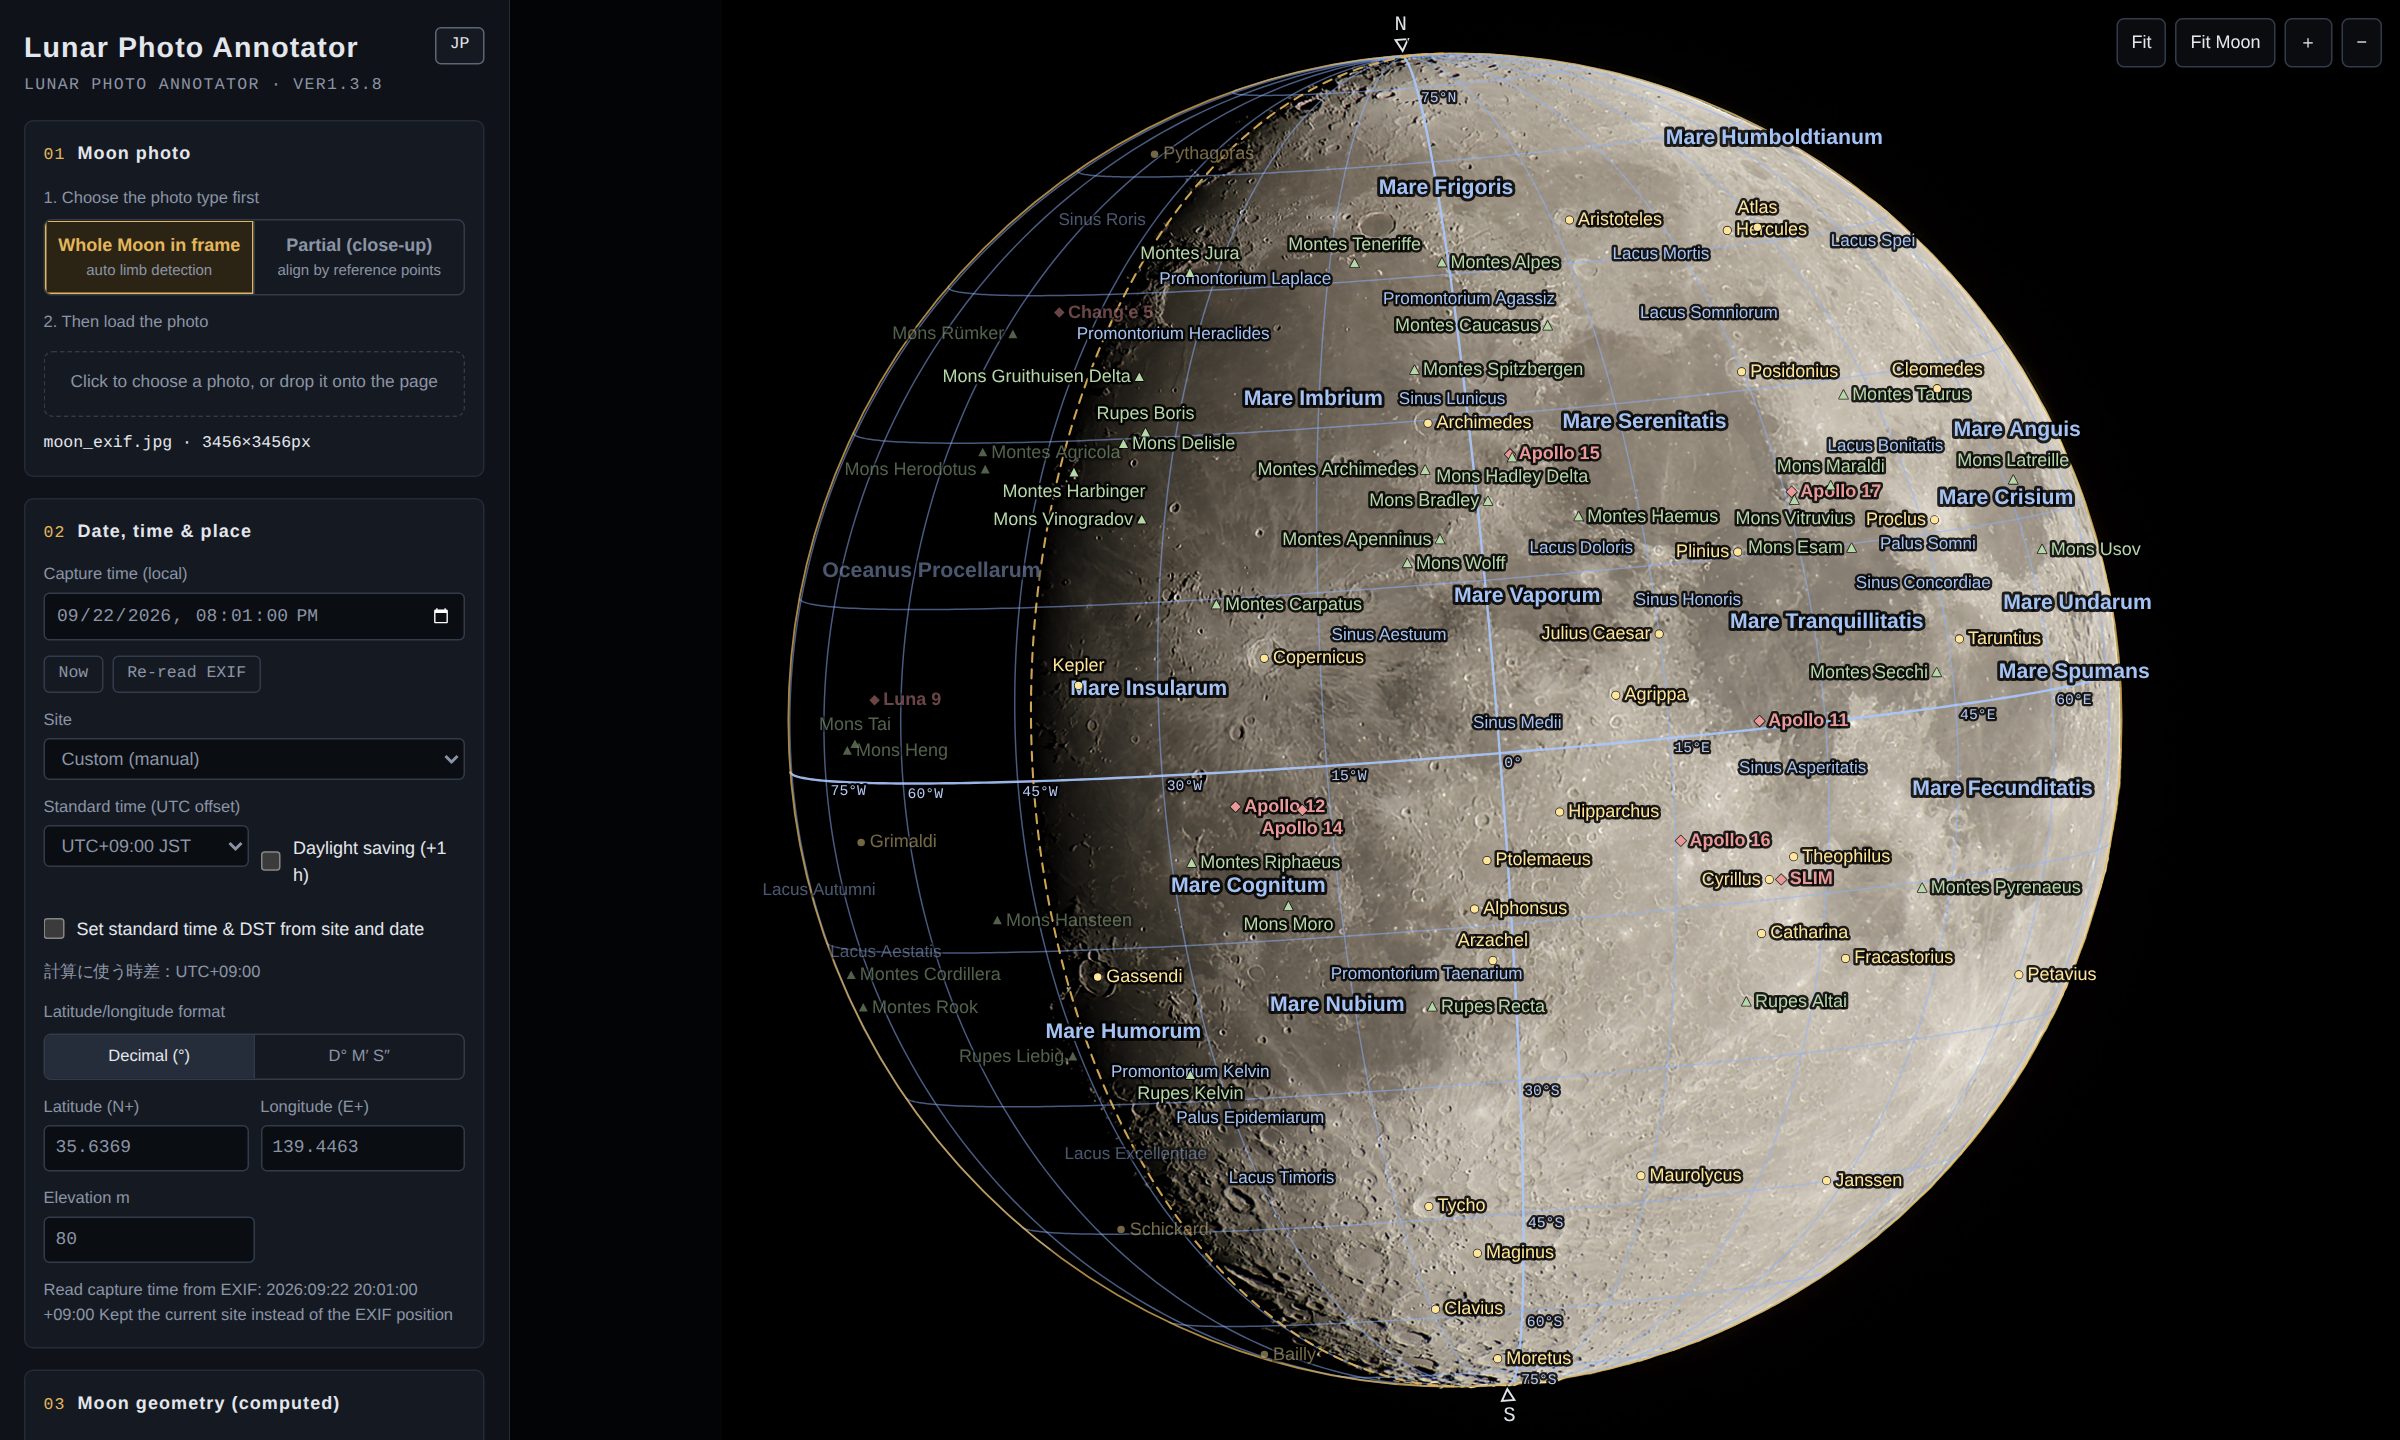
Task: Click the Oceanus Procellarum label
Action: [x=931, y=570]
